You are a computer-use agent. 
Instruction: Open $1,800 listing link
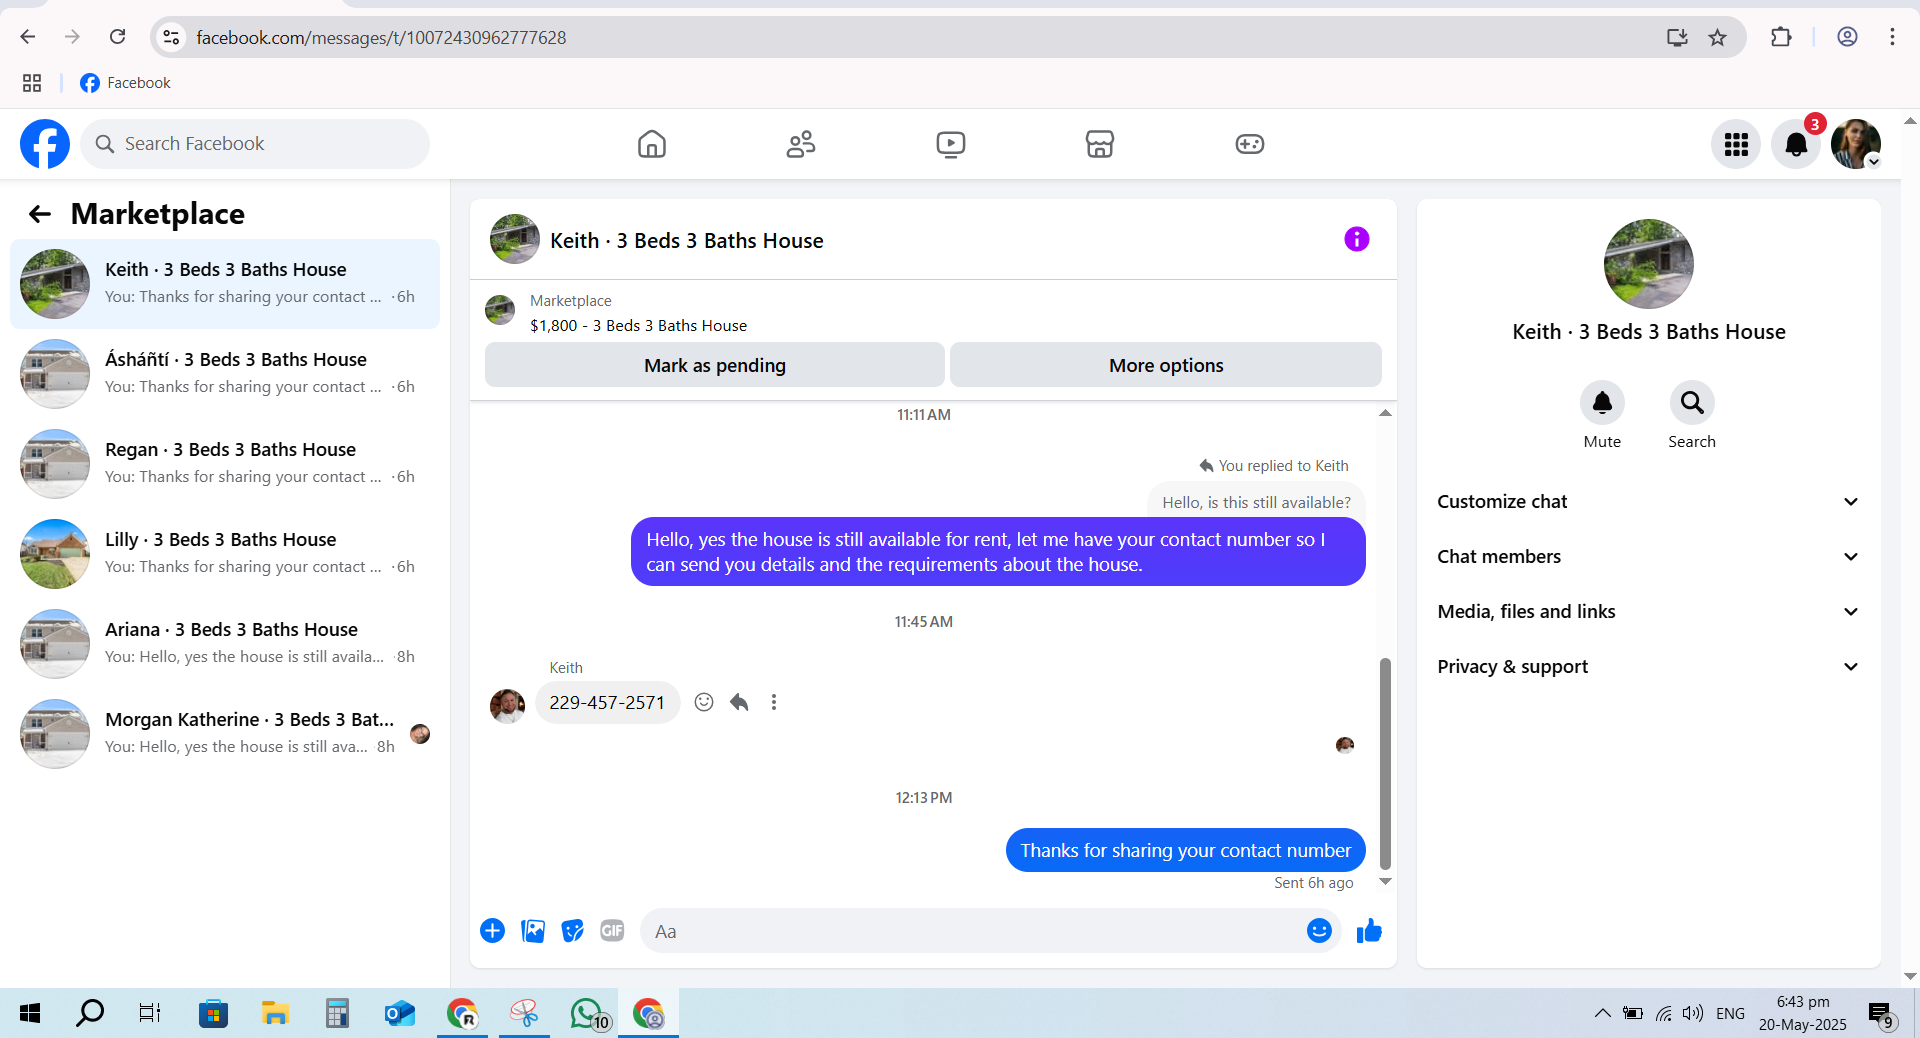638,326
